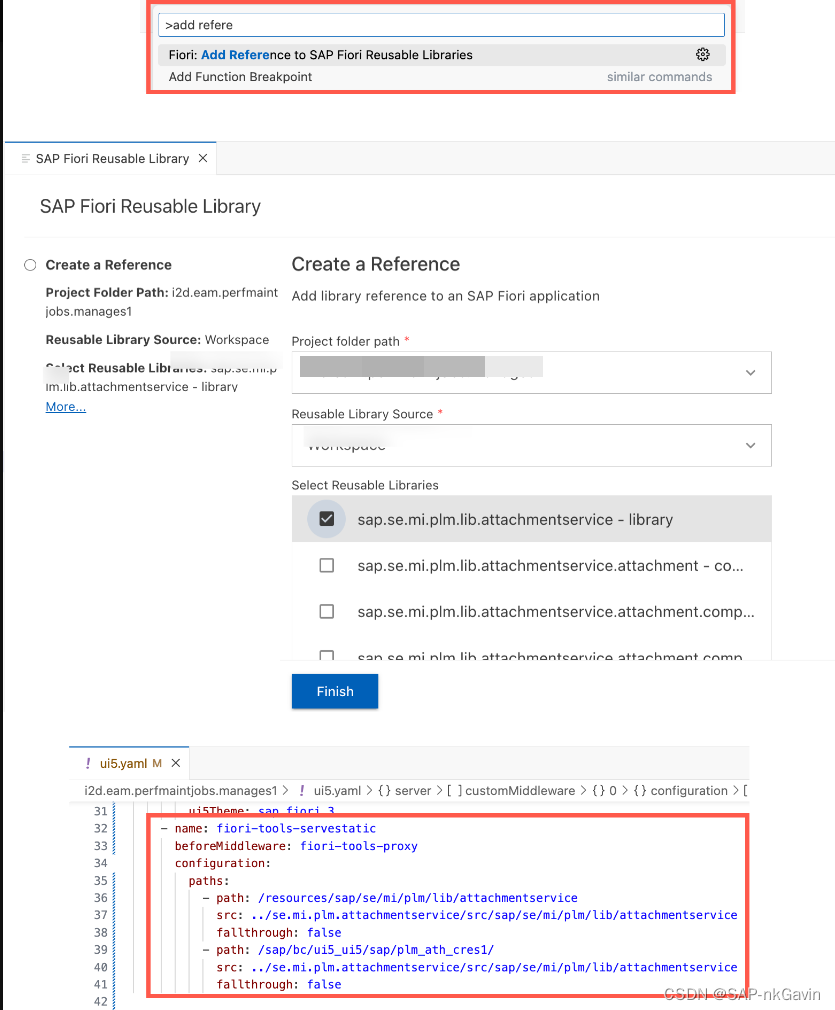Image resolution: width=835 pixels, height=1010 pixels.
Task: Open settings gear on Add Reference command
Action: [x=702, y=54]
